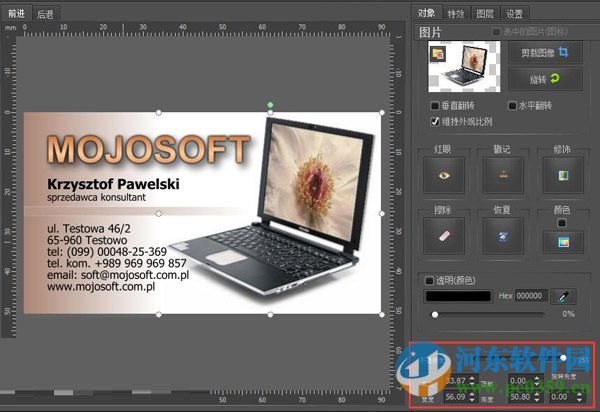The height and width of the screenshot is (412, 600).
Task: Toggle the small checkbox under 颜色 label
Action: 562,223
